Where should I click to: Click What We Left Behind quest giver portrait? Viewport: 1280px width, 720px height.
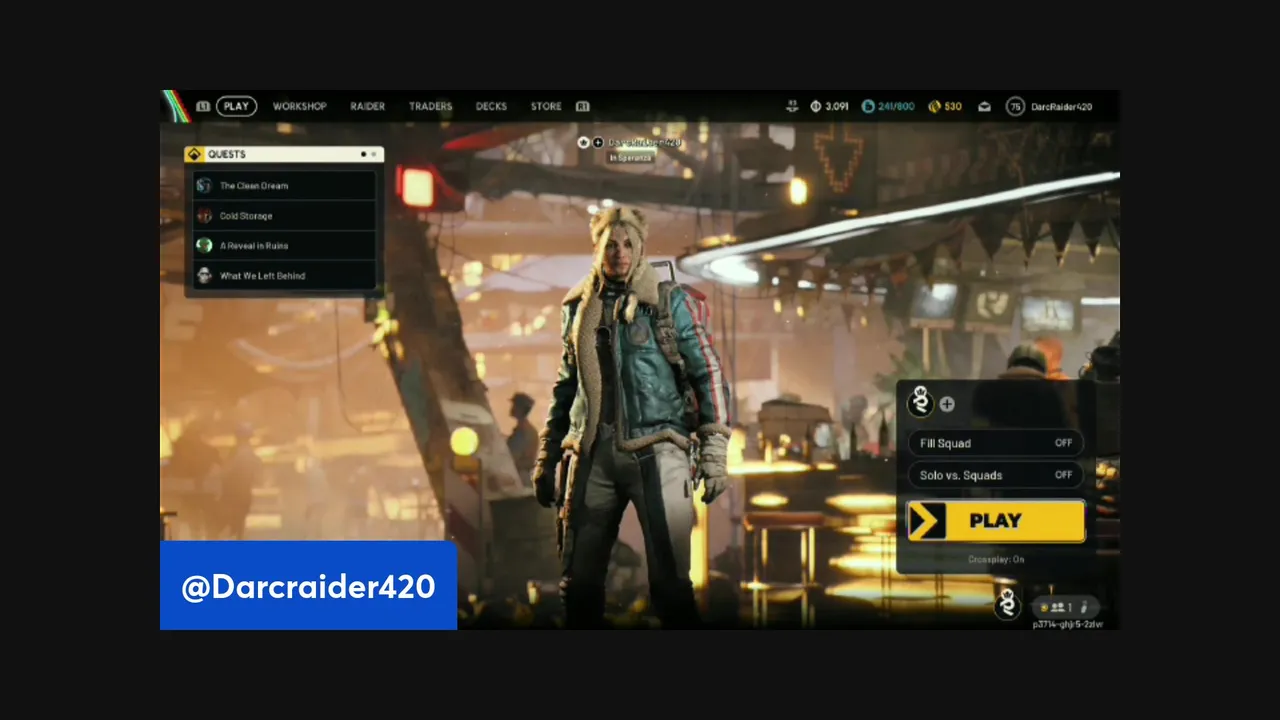204,275
